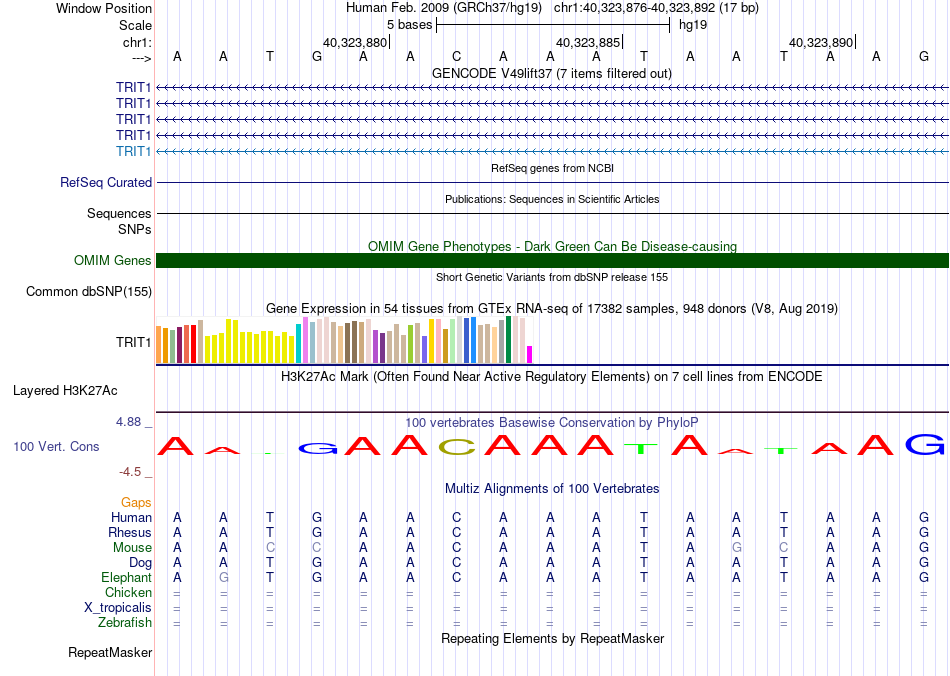Screen dimensions: 950x676
Task: Open RefSeq genes from NCBI track title
Action: tap(552, 168)
